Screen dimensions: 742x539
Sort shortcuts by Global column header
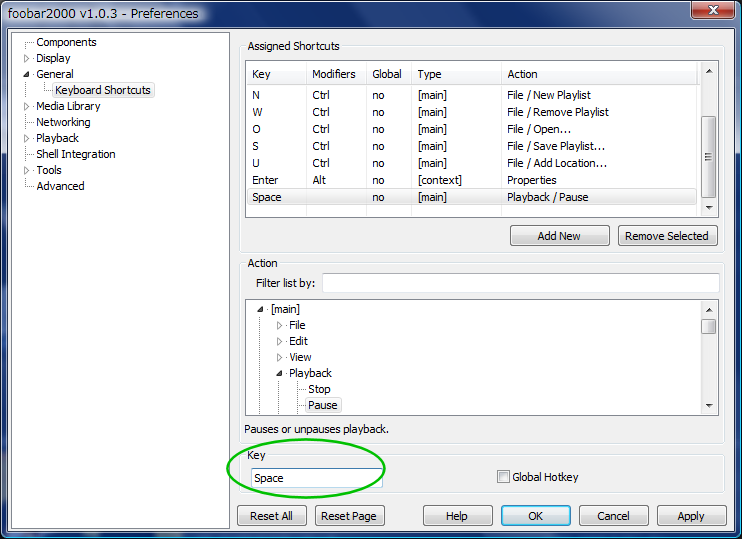[x=389, y=74]
